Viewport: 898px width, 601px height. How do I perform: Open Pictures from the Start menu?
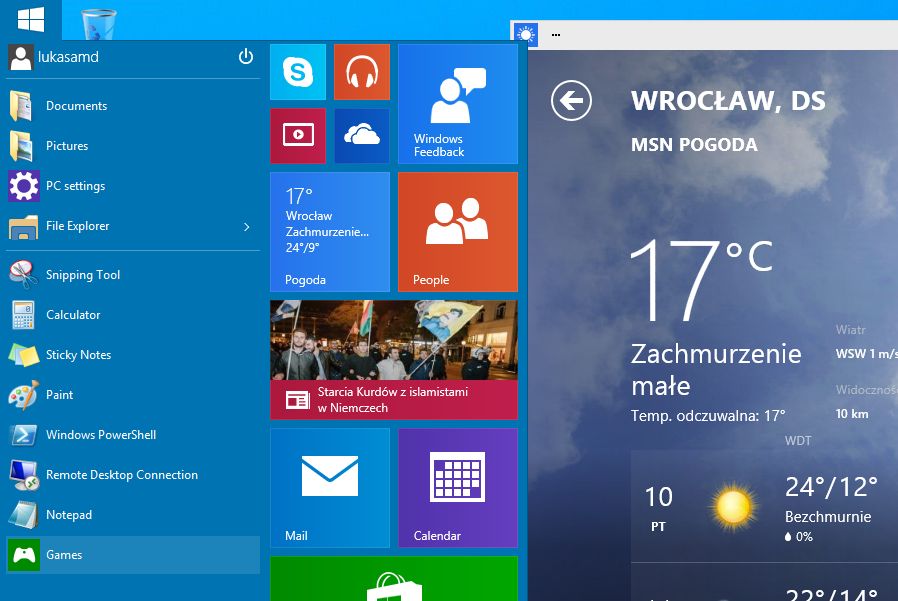coord(133,146)
